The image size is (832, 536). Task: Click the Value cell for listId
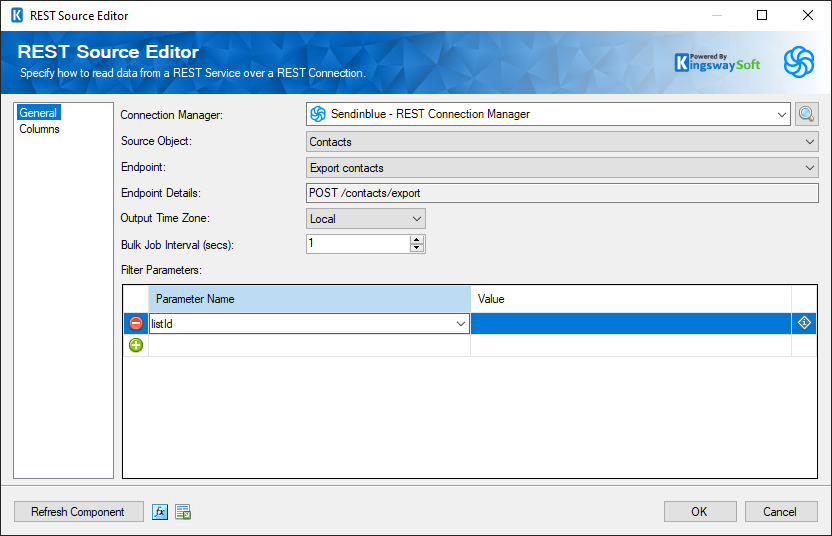tap(630, 323)
